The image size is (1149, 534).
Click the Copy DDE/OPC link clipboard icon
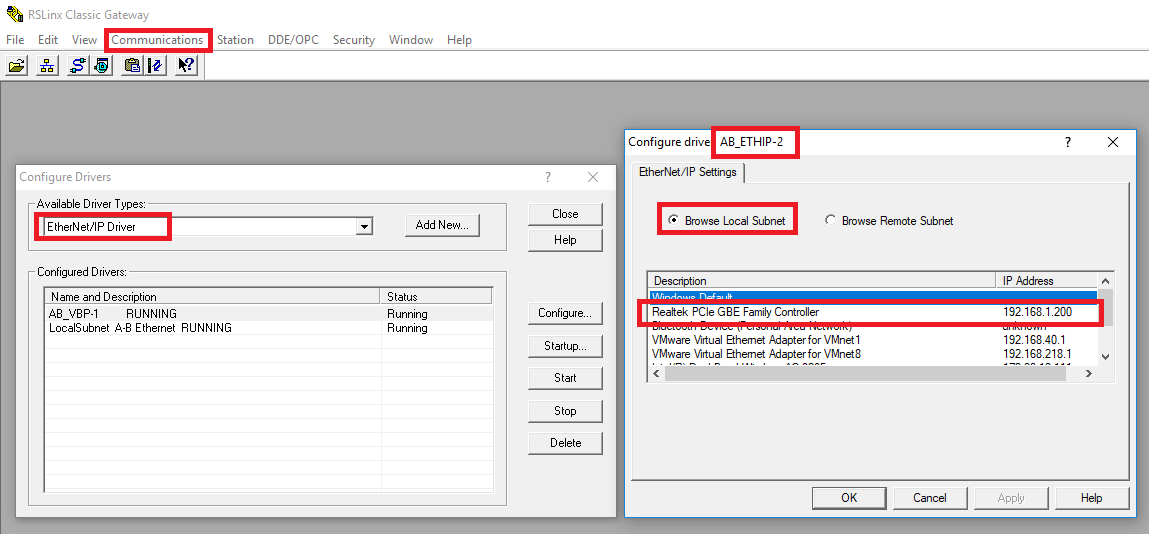133,65
